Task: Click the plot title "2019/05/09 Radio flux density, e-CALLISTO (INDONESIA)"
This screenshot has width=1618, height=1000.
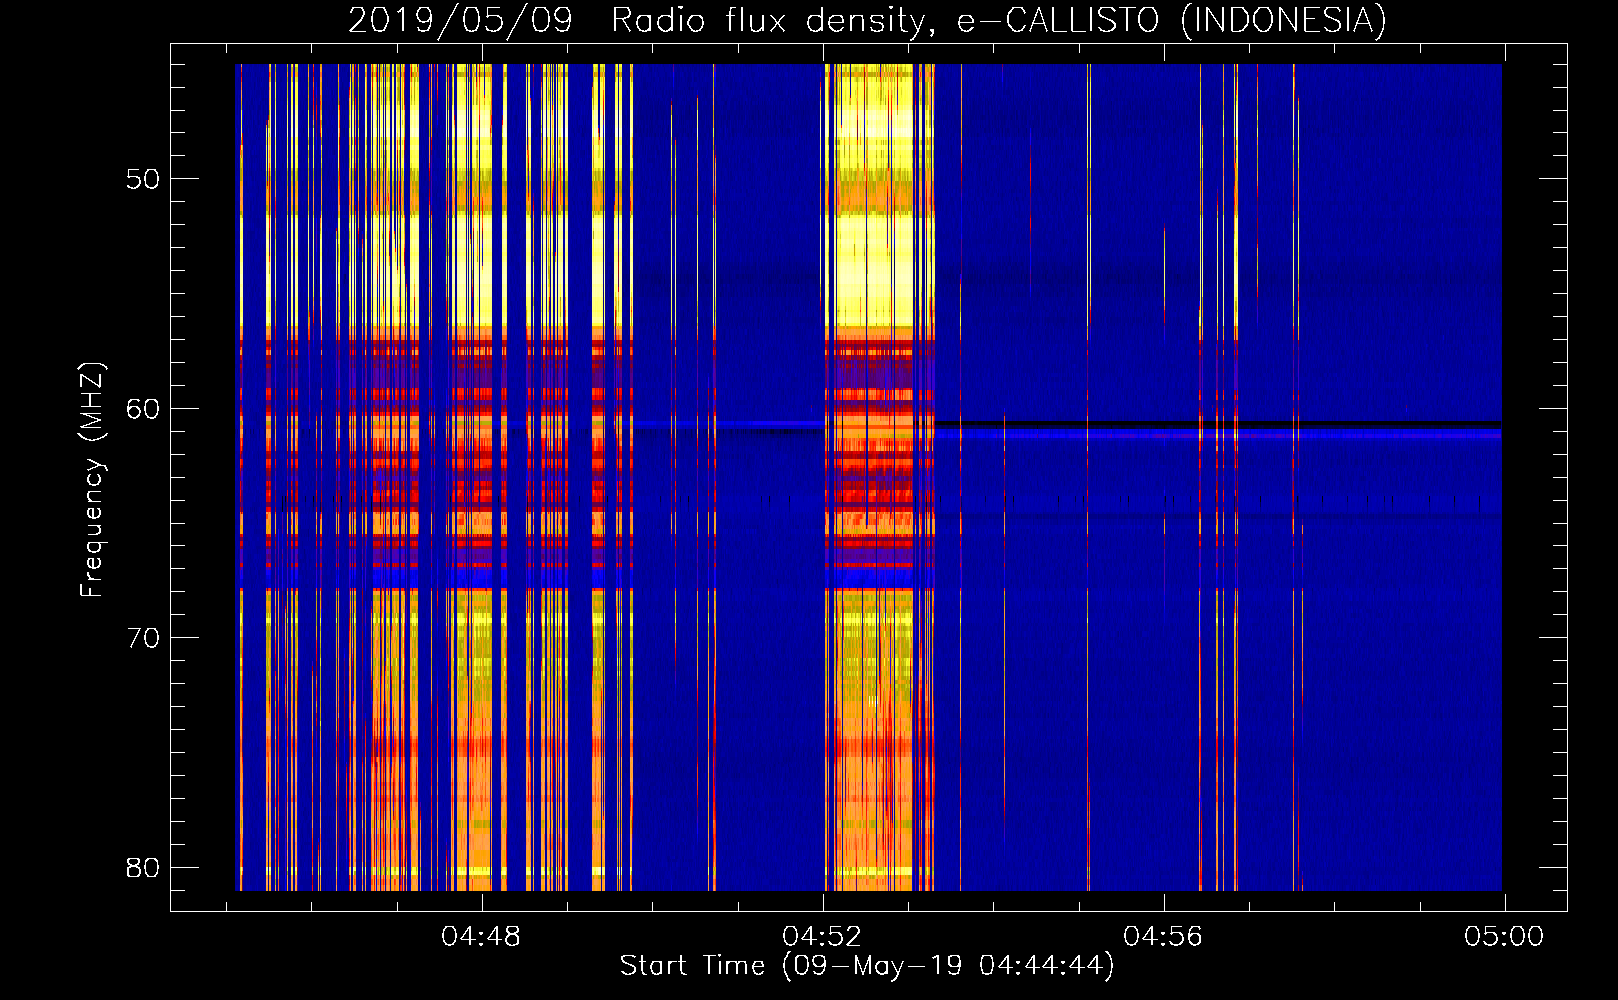Action: (867, 20)
